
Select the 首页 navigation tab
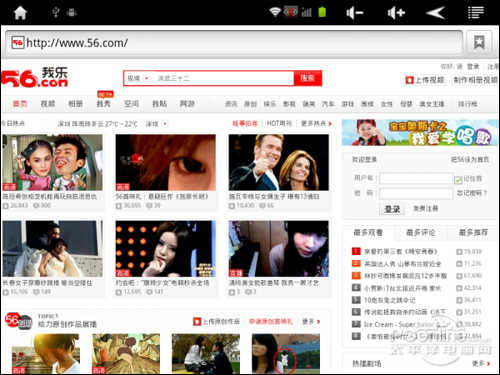coord(20,104)
